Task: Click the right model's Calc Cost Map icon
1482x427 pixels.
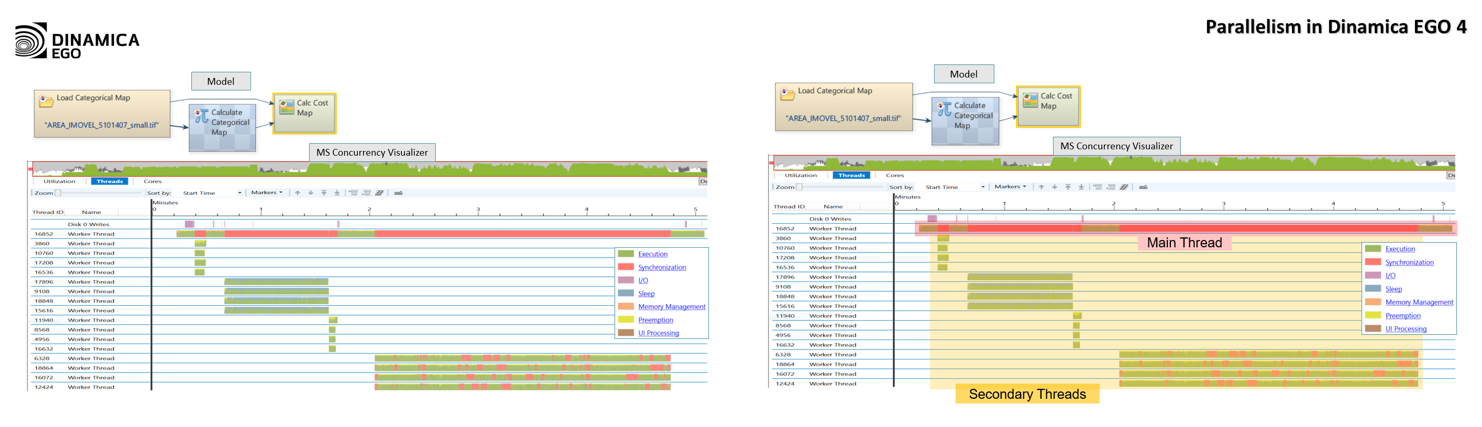Action: coord(1028,98)
